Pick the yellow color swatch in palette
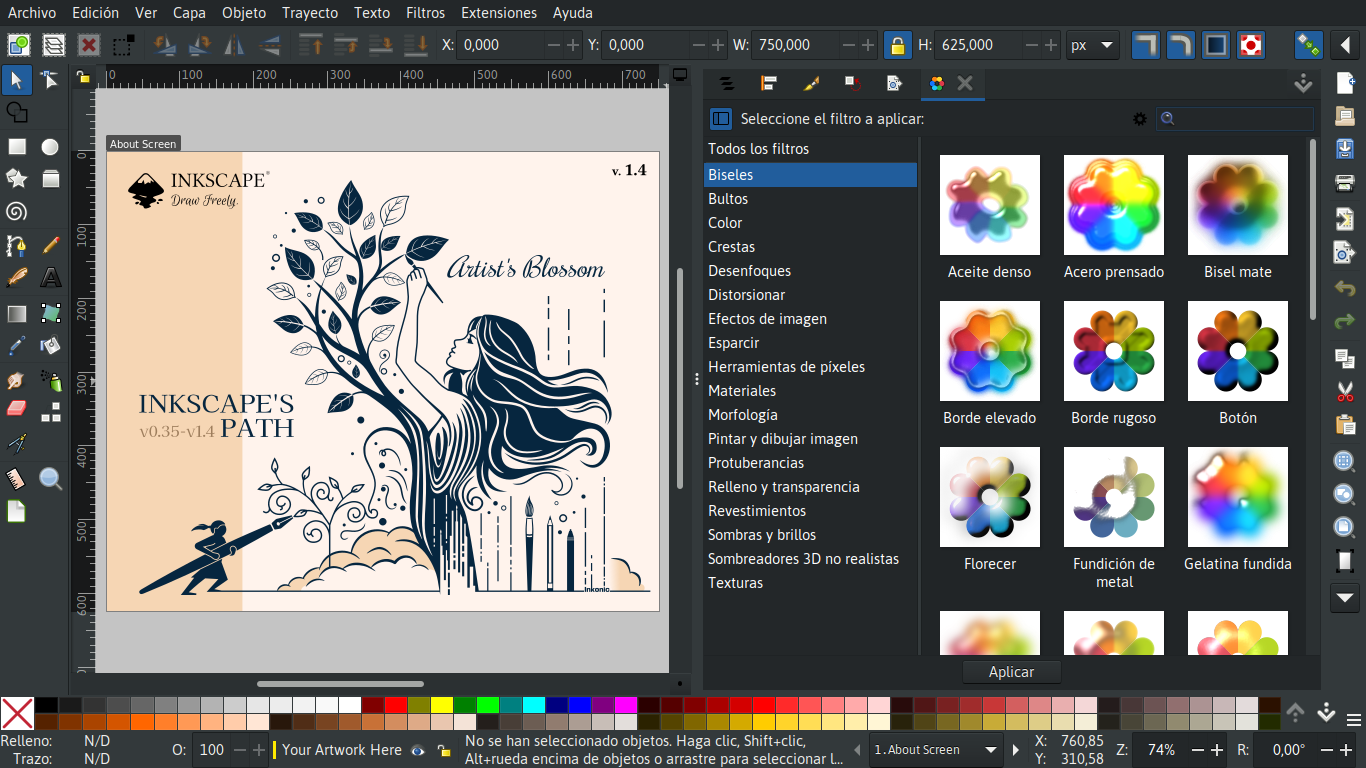Screen dimensions: 1366x768 point(441,705)
